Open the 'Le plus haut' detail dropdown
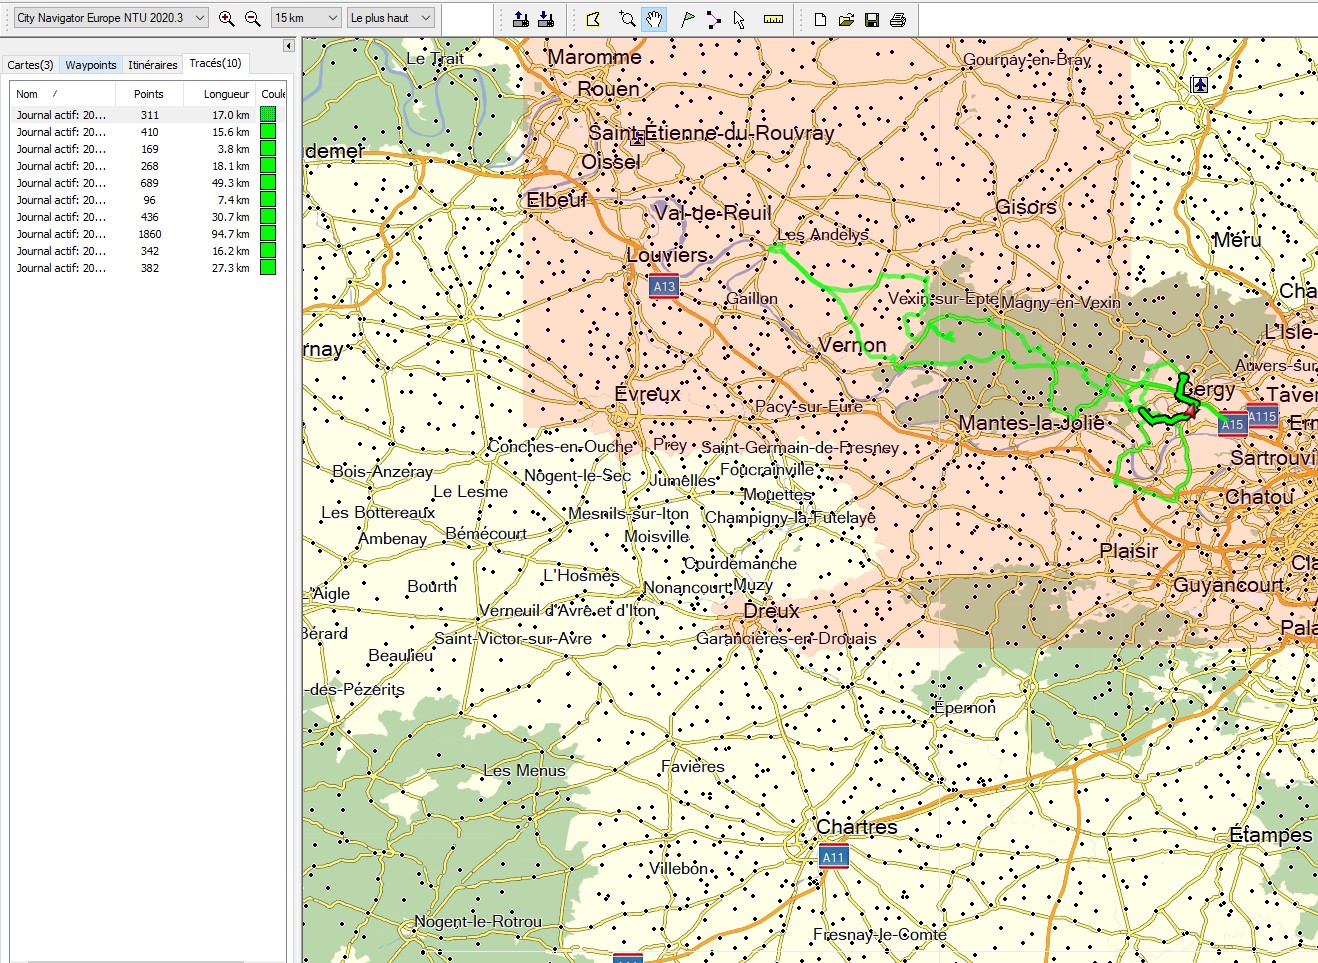Viewport: 1318px width, 963px height. pyautogui.click(x=391, y=18)
